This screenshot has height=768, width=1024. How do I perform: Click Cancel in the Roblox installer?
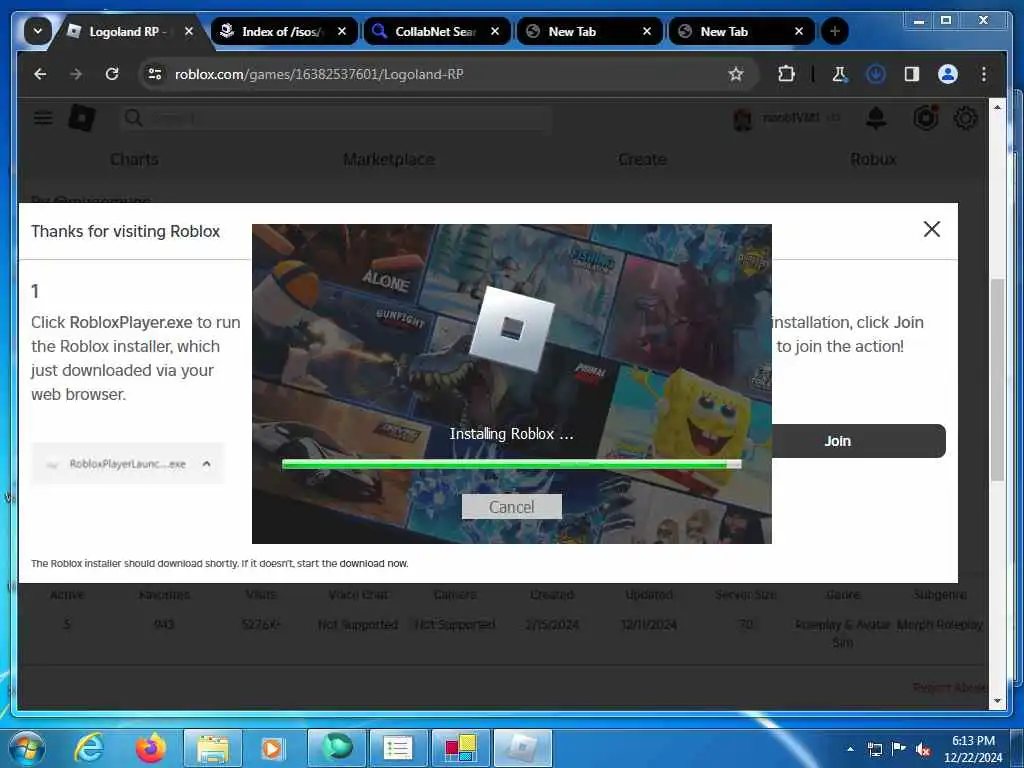tap(511, 507)
